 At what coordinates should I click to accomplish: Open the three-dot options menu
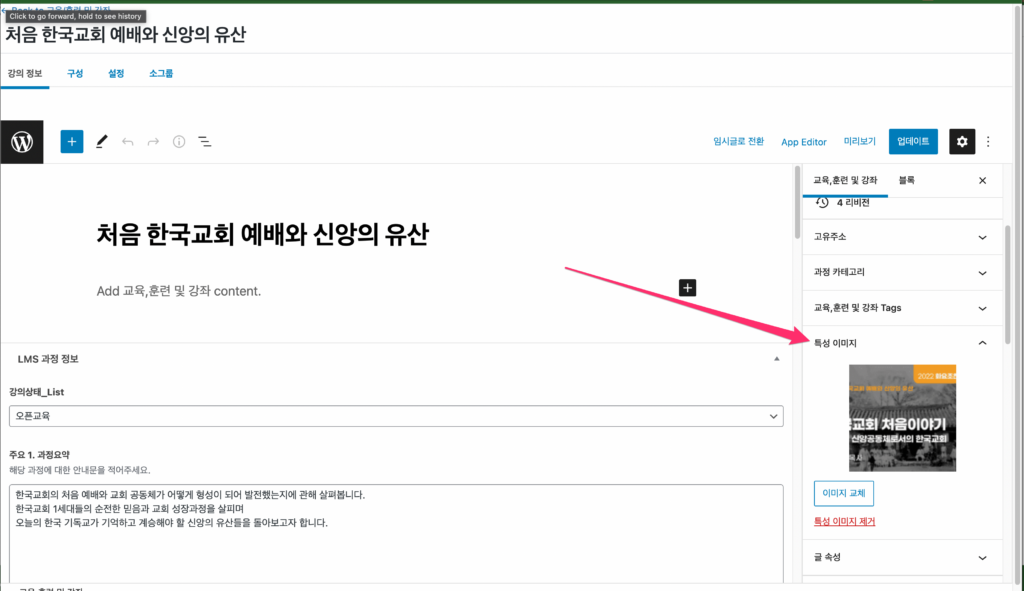click(x=988, y=142)
